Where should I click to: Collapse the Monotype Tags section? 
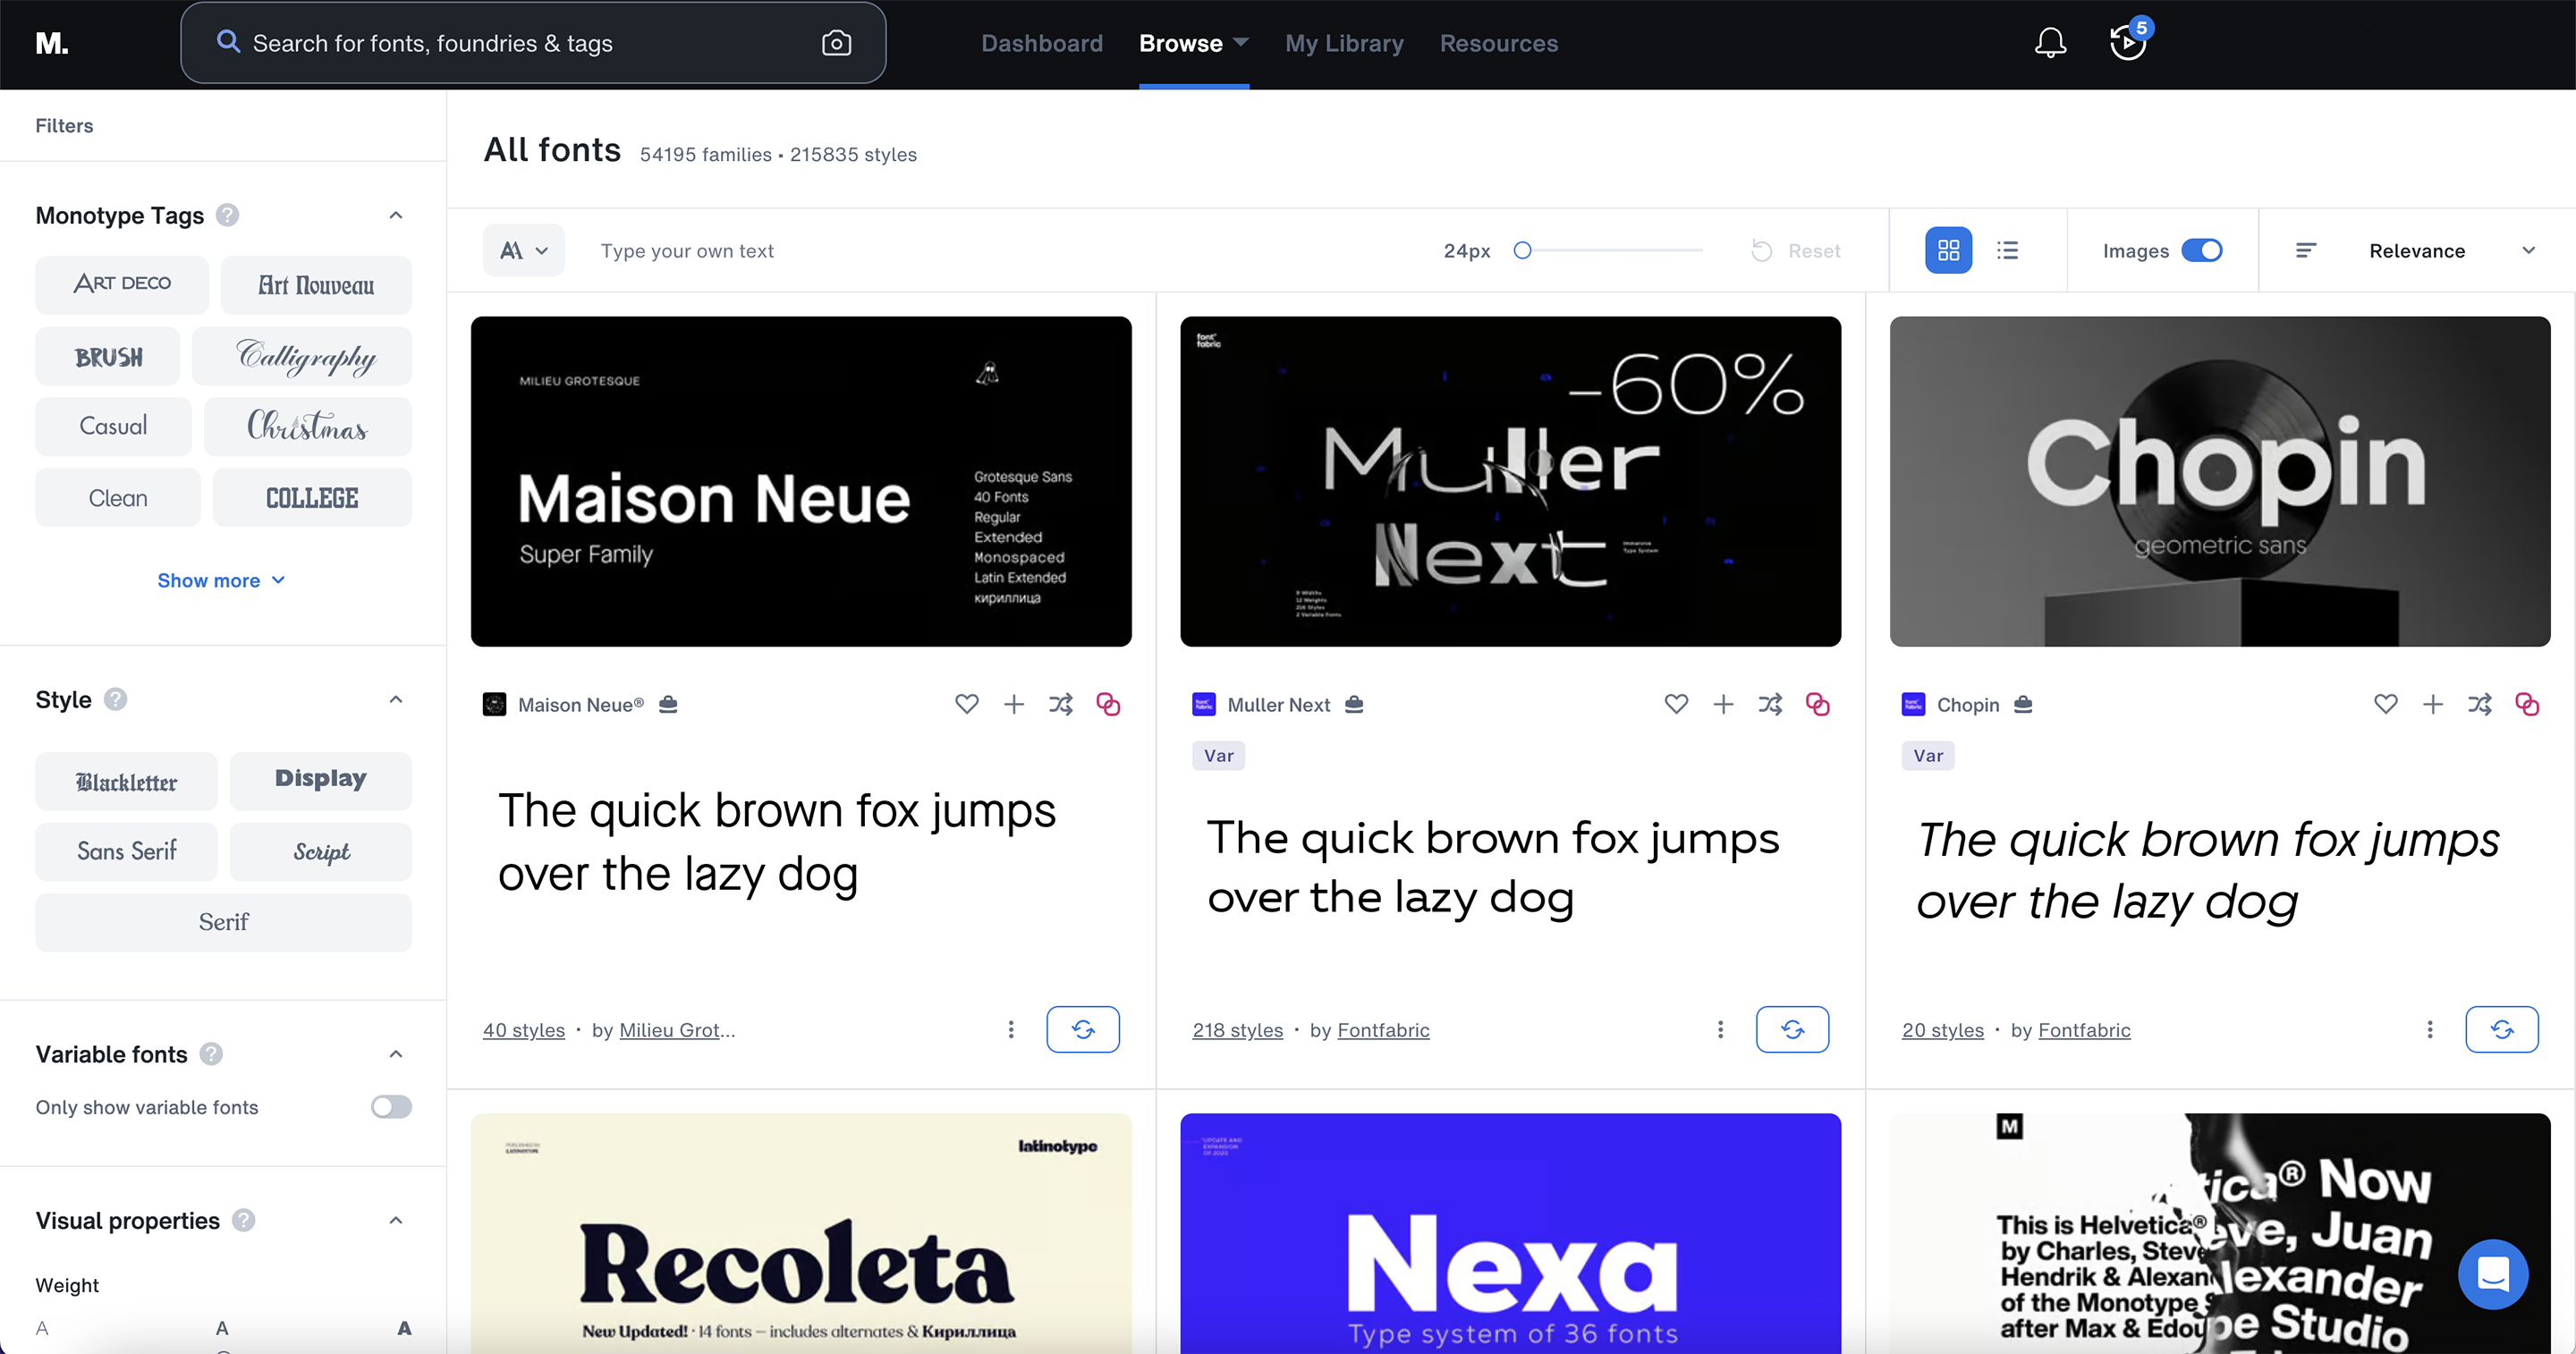396,215
